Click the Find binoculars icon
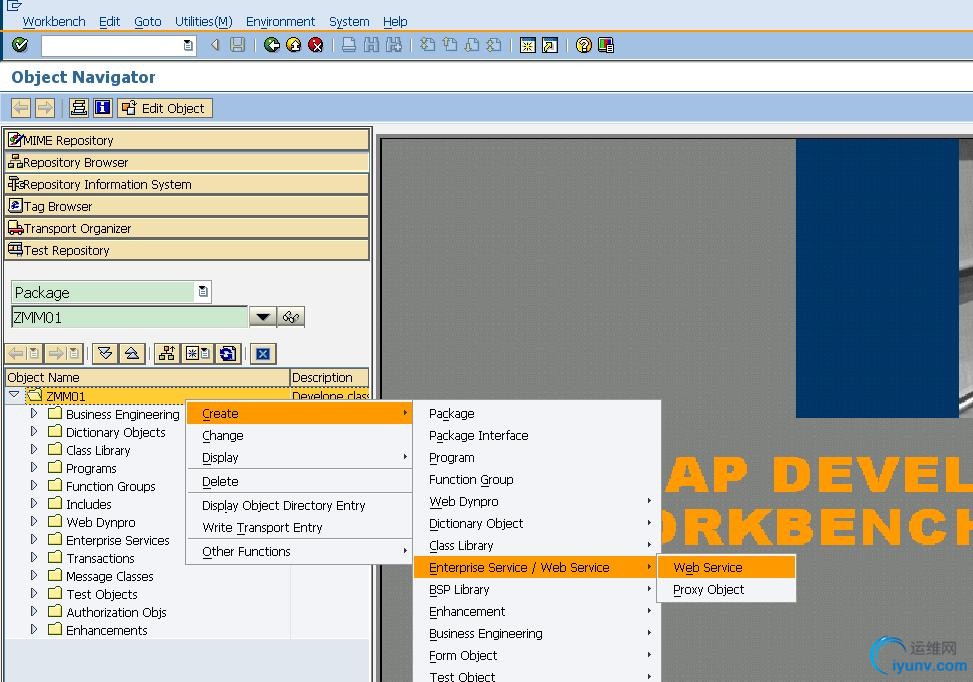The width and height of the screenshot is (973, 682). (x=371, y=45)
